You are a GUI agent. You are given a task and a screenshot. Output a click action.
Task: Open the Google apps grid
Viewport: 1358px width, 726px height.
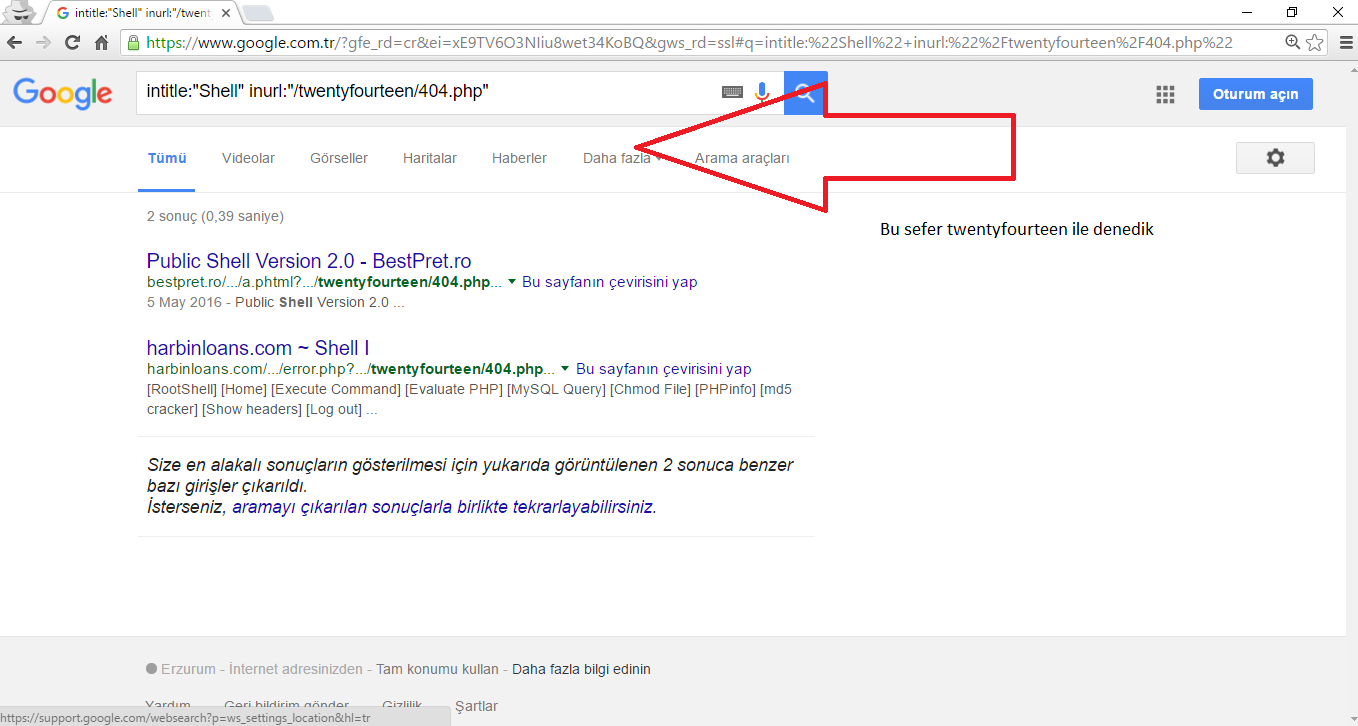[x=1165, y=95]
